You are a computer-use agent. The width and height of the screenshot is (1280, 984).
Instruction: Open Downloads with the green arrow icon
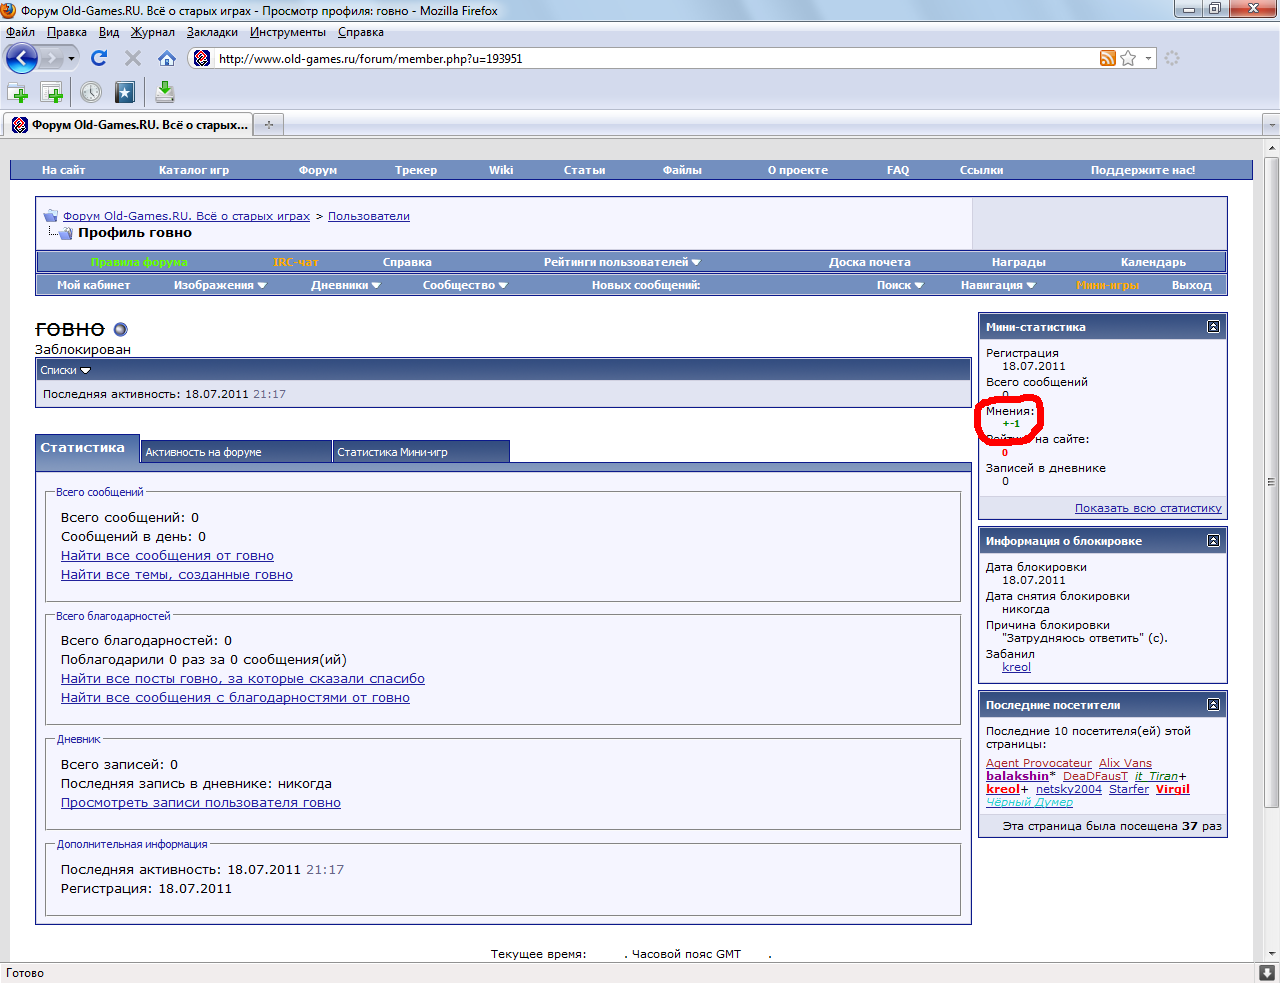click(x=165, y=92)
